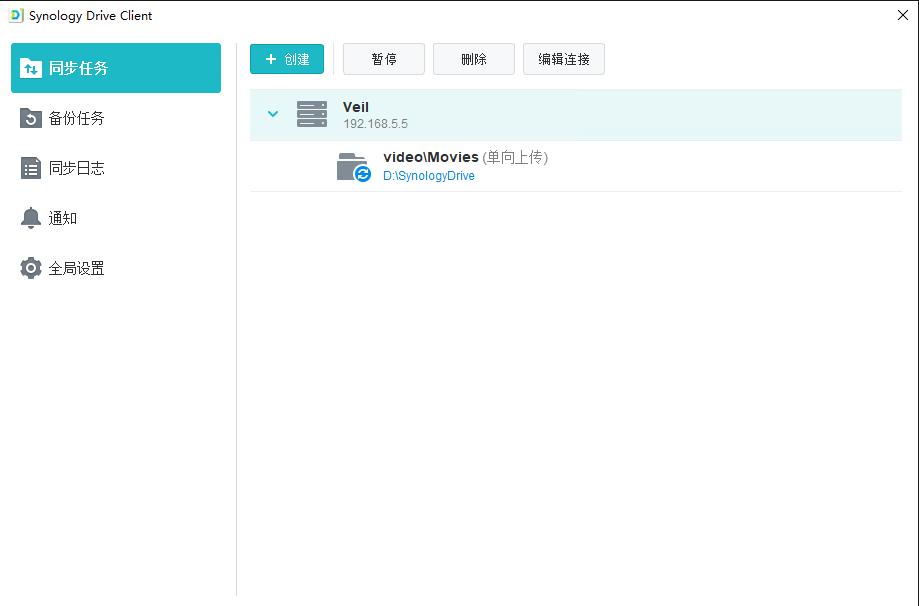Open the 通知 section label
This screenshot has height=606, width=919.
(x=63, y=218)
